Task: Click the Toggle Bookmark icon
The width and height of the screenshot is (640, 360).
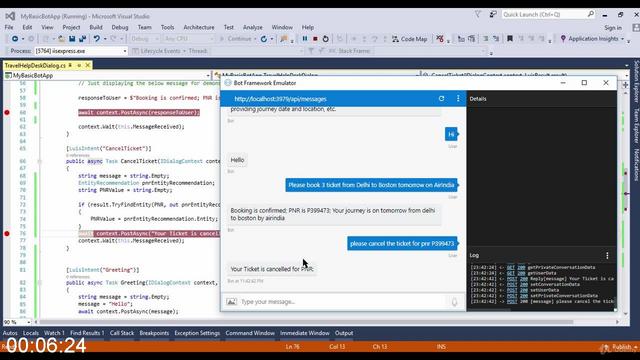Action: [510, 39]
